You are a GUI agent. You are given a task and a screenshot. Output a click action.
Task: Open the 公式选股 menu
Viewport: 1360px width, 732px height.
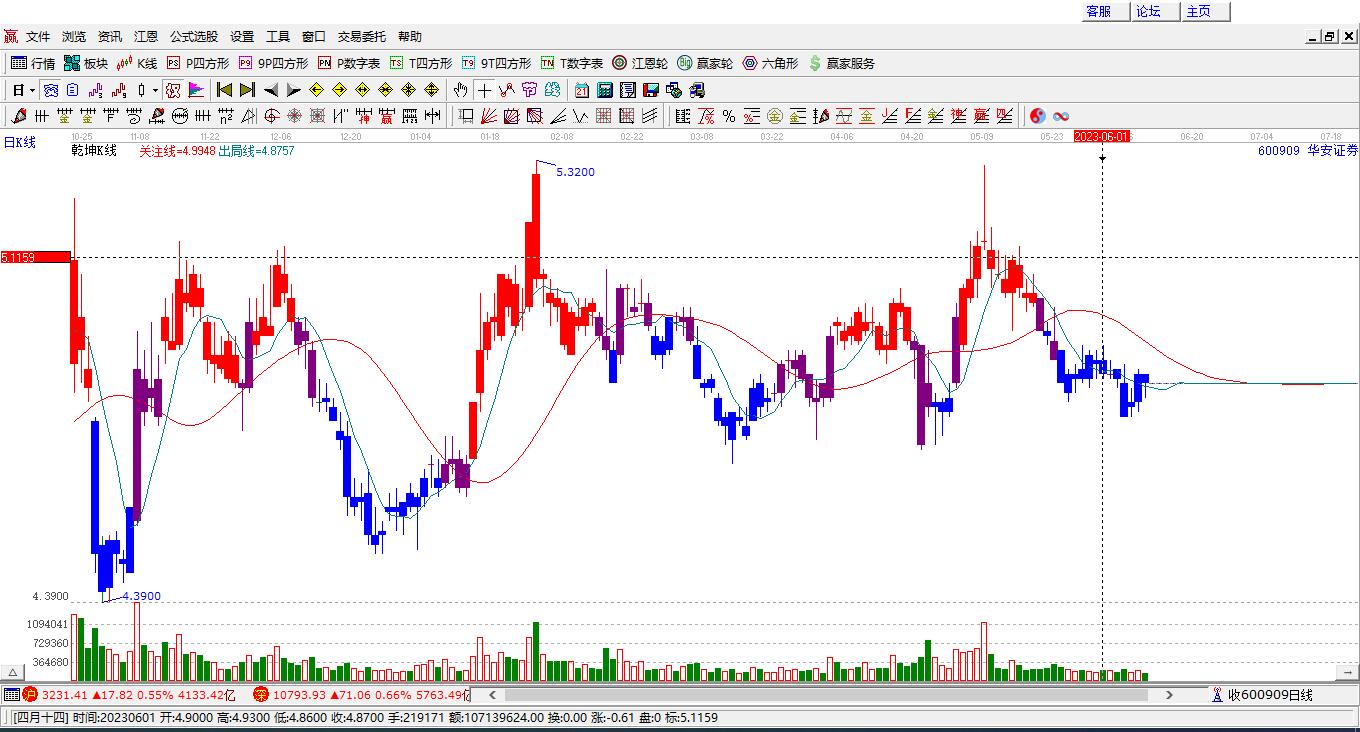pyautogui.click(x=194, y=37)
